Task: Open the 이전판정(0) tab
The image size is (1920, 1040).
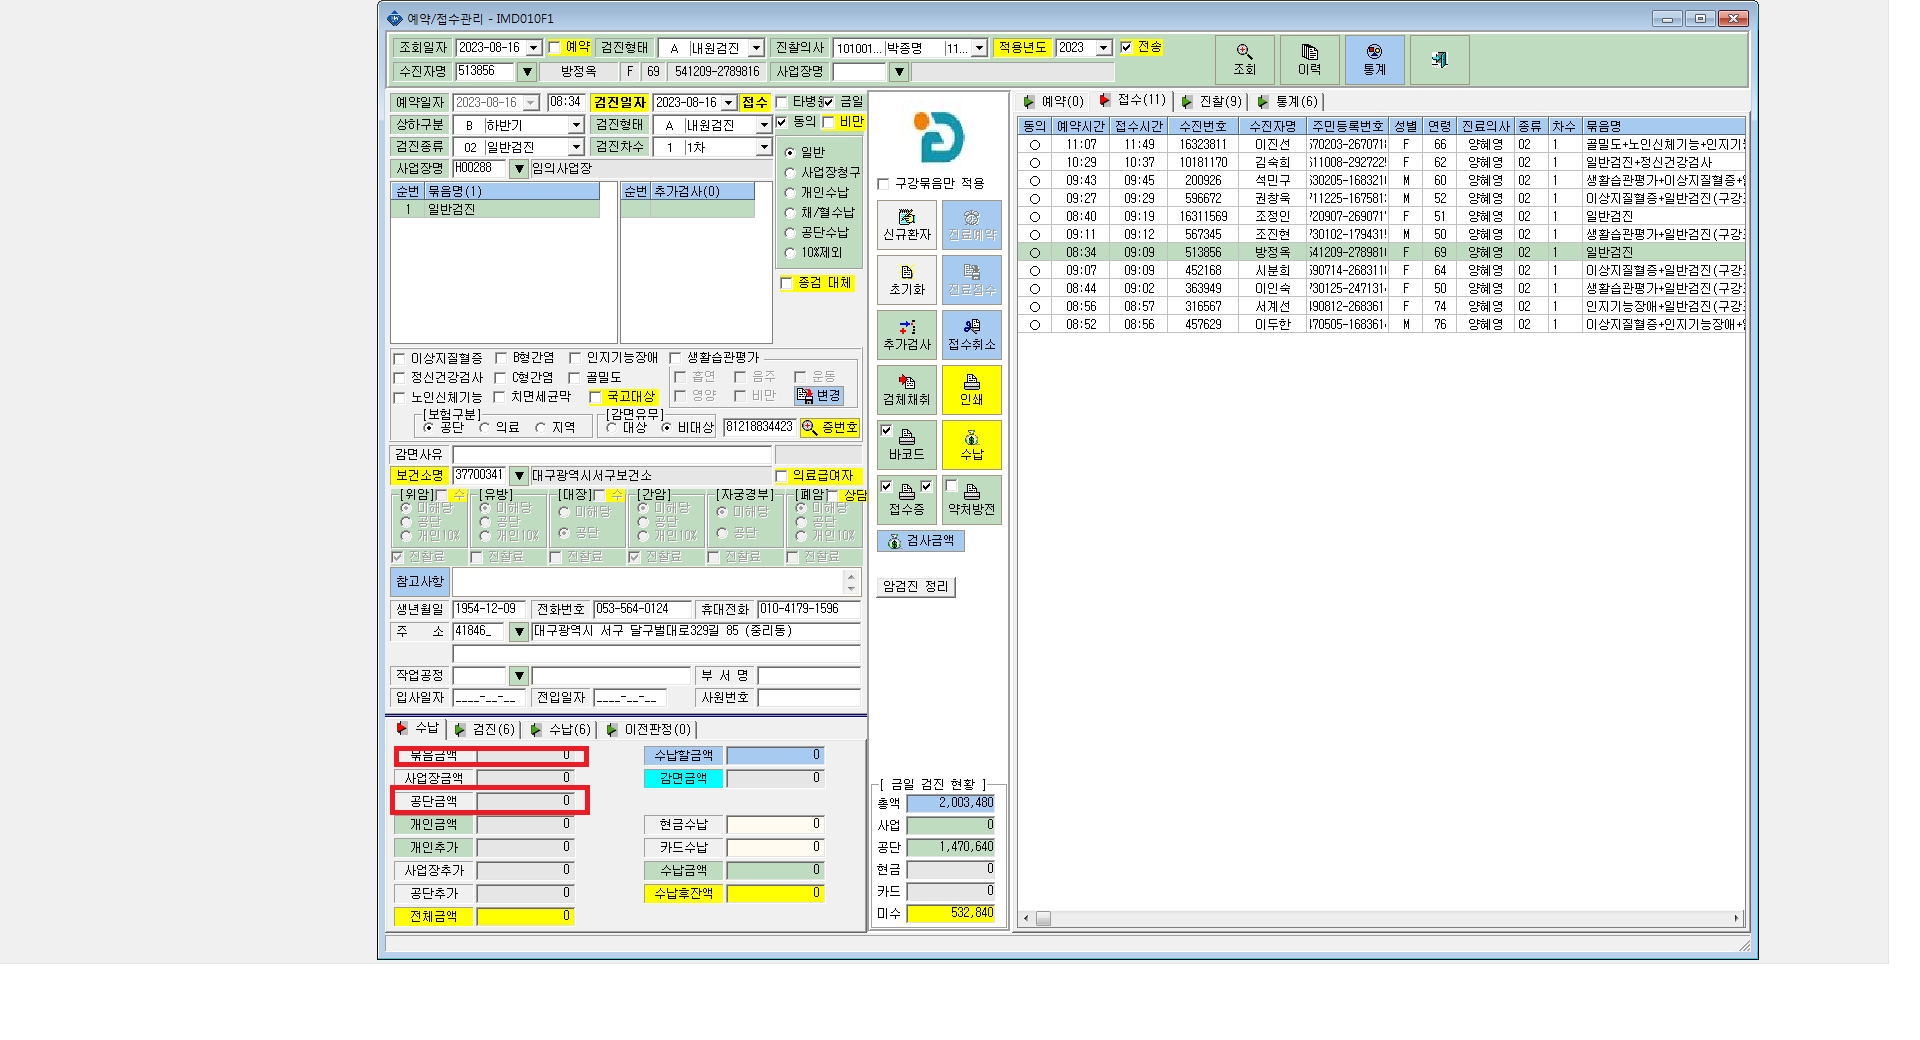Action: click(648, 730)
